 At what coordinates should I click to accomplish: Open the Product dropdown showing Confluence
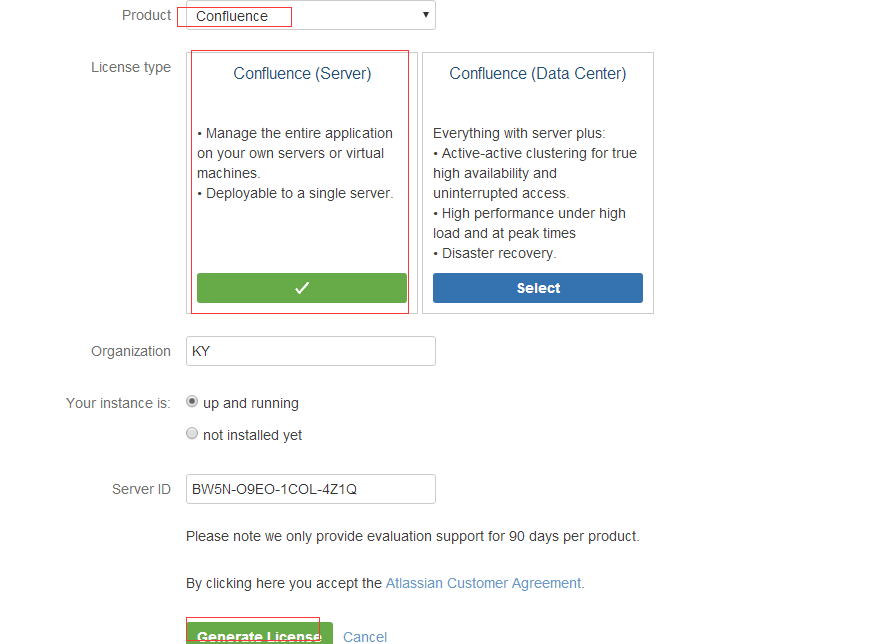point(311,15)
